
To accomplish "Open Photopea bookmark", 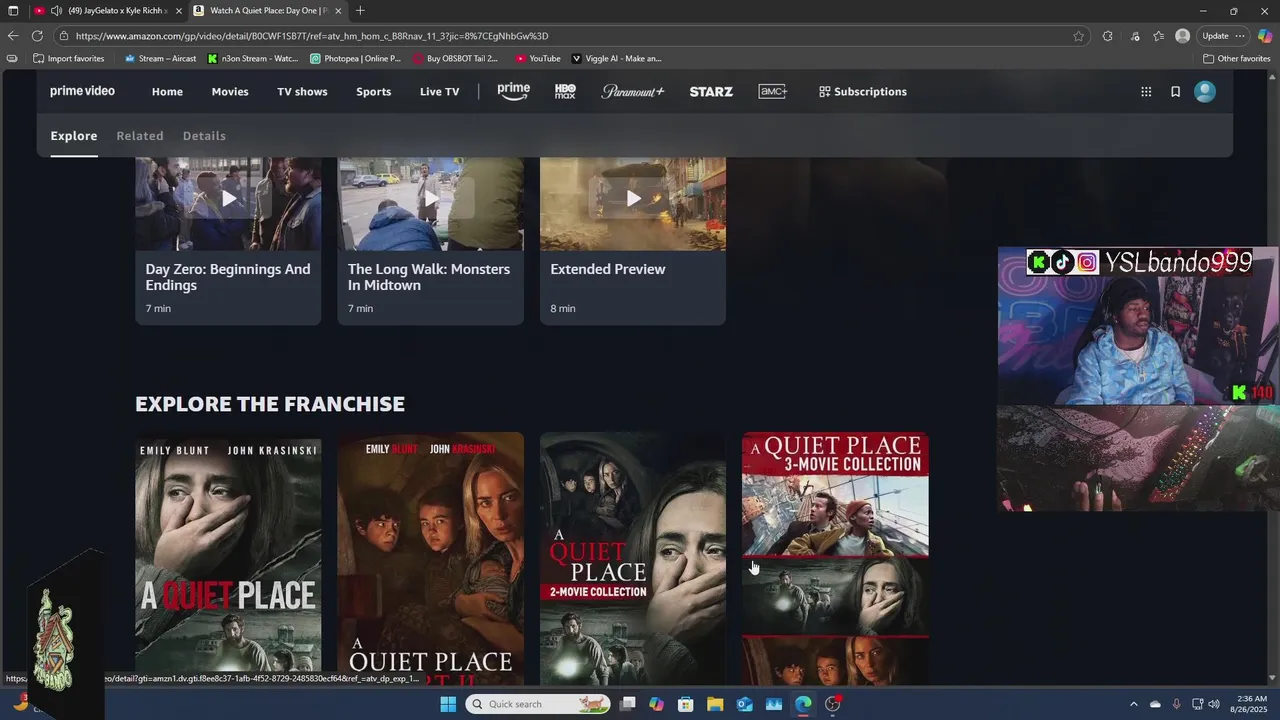I will click(x=355, y=58).
